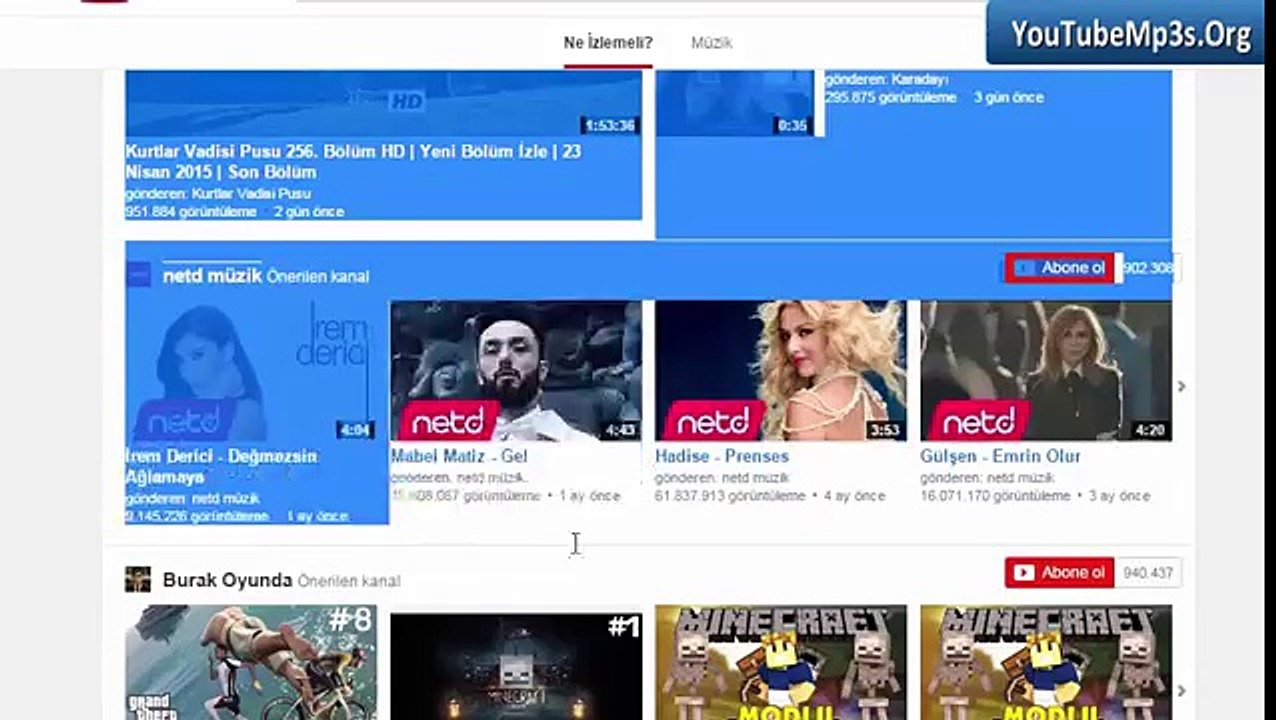This screenshot has width=1276, height=720.
Task: Open the Hadise - Prenses title link
Action: pyautogui.click(x=722, y=456)
